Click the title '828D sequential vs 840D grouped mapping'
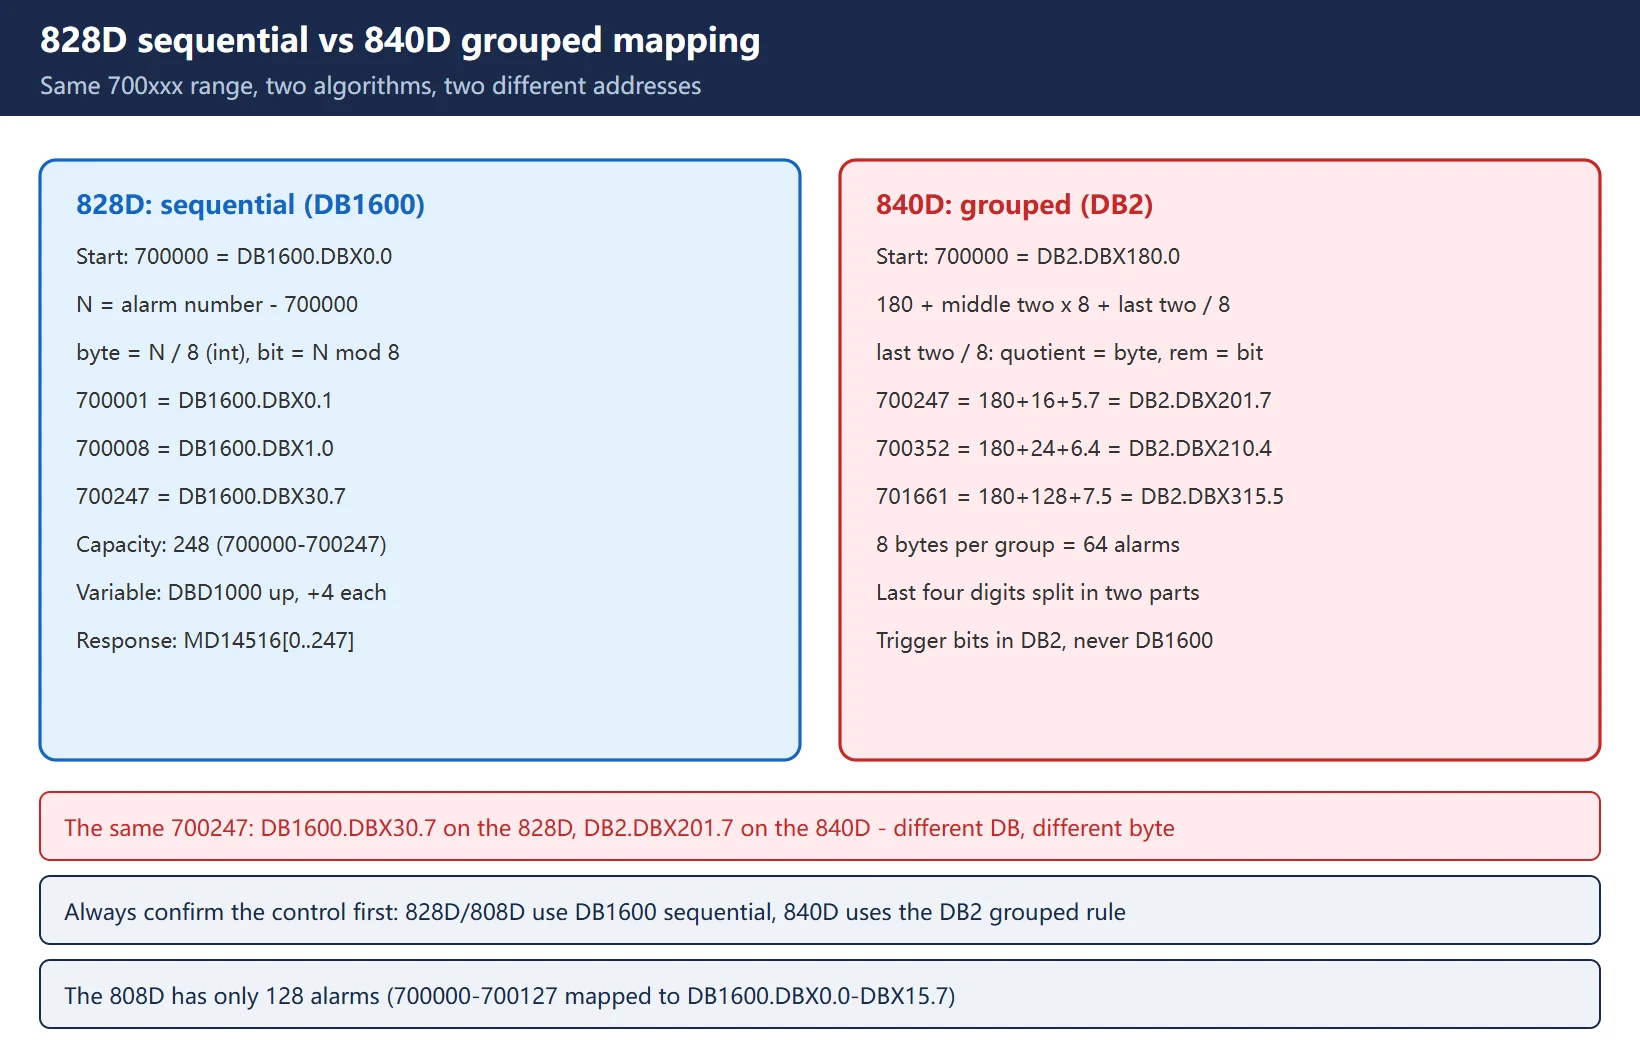Image resolution: width=1640 pixels, height=1040 pixels. [x=400, y=40]
